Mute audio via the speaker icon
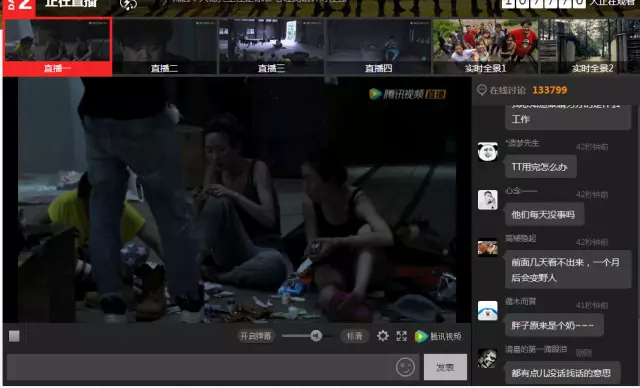The height and width of the screenshot is (388, 640). point(316,336)
